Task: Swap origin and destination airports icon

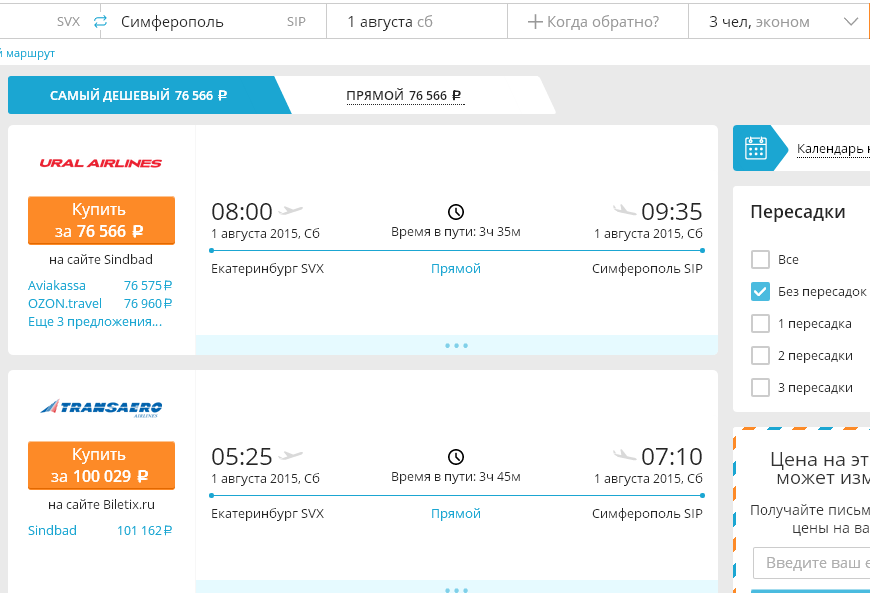Action: coord(100,22)
